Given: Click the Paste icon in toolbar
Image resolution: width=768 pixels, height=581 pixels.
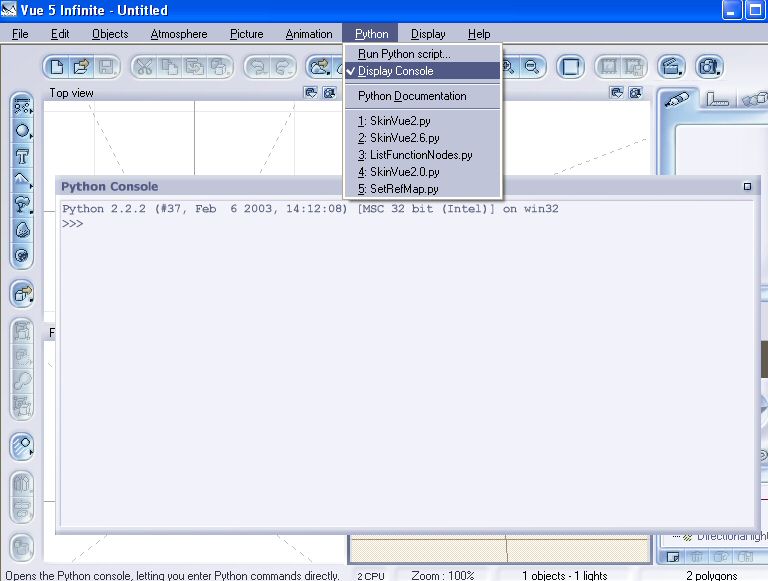Looking at the screenshot, I should pos(194,67).
